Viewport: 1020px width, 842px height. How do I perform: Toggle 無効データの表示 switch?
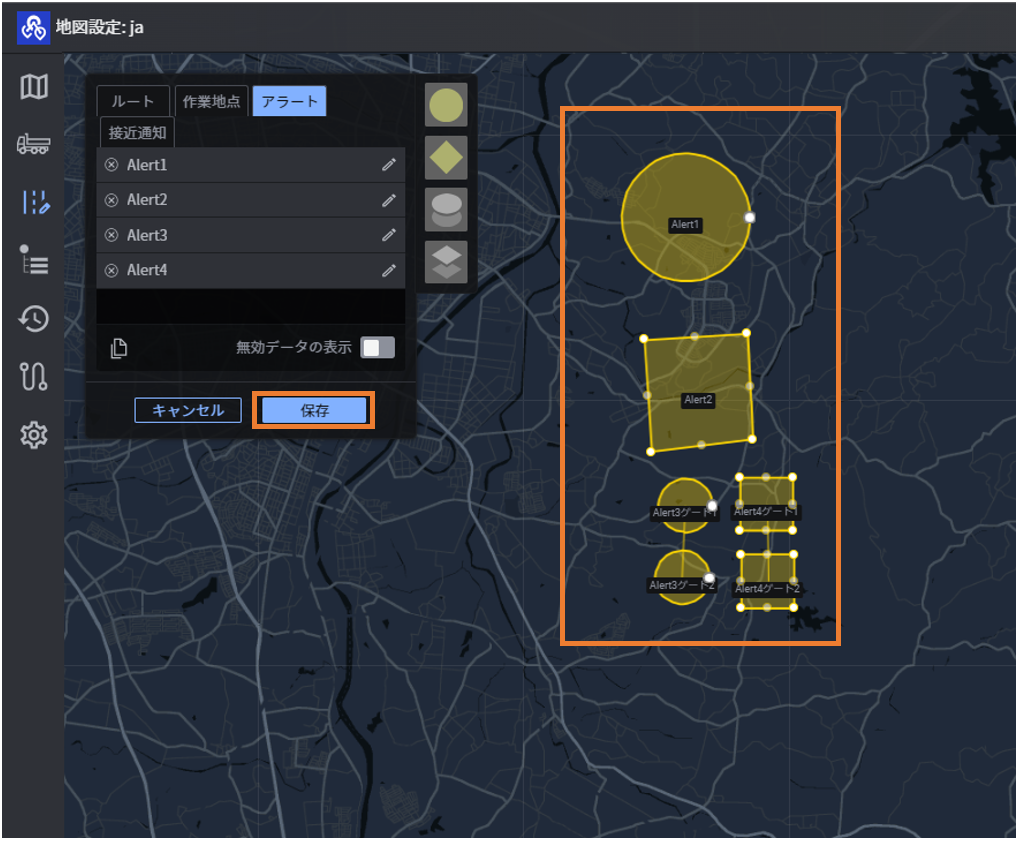pyautogui.click(x=378, y=347)
